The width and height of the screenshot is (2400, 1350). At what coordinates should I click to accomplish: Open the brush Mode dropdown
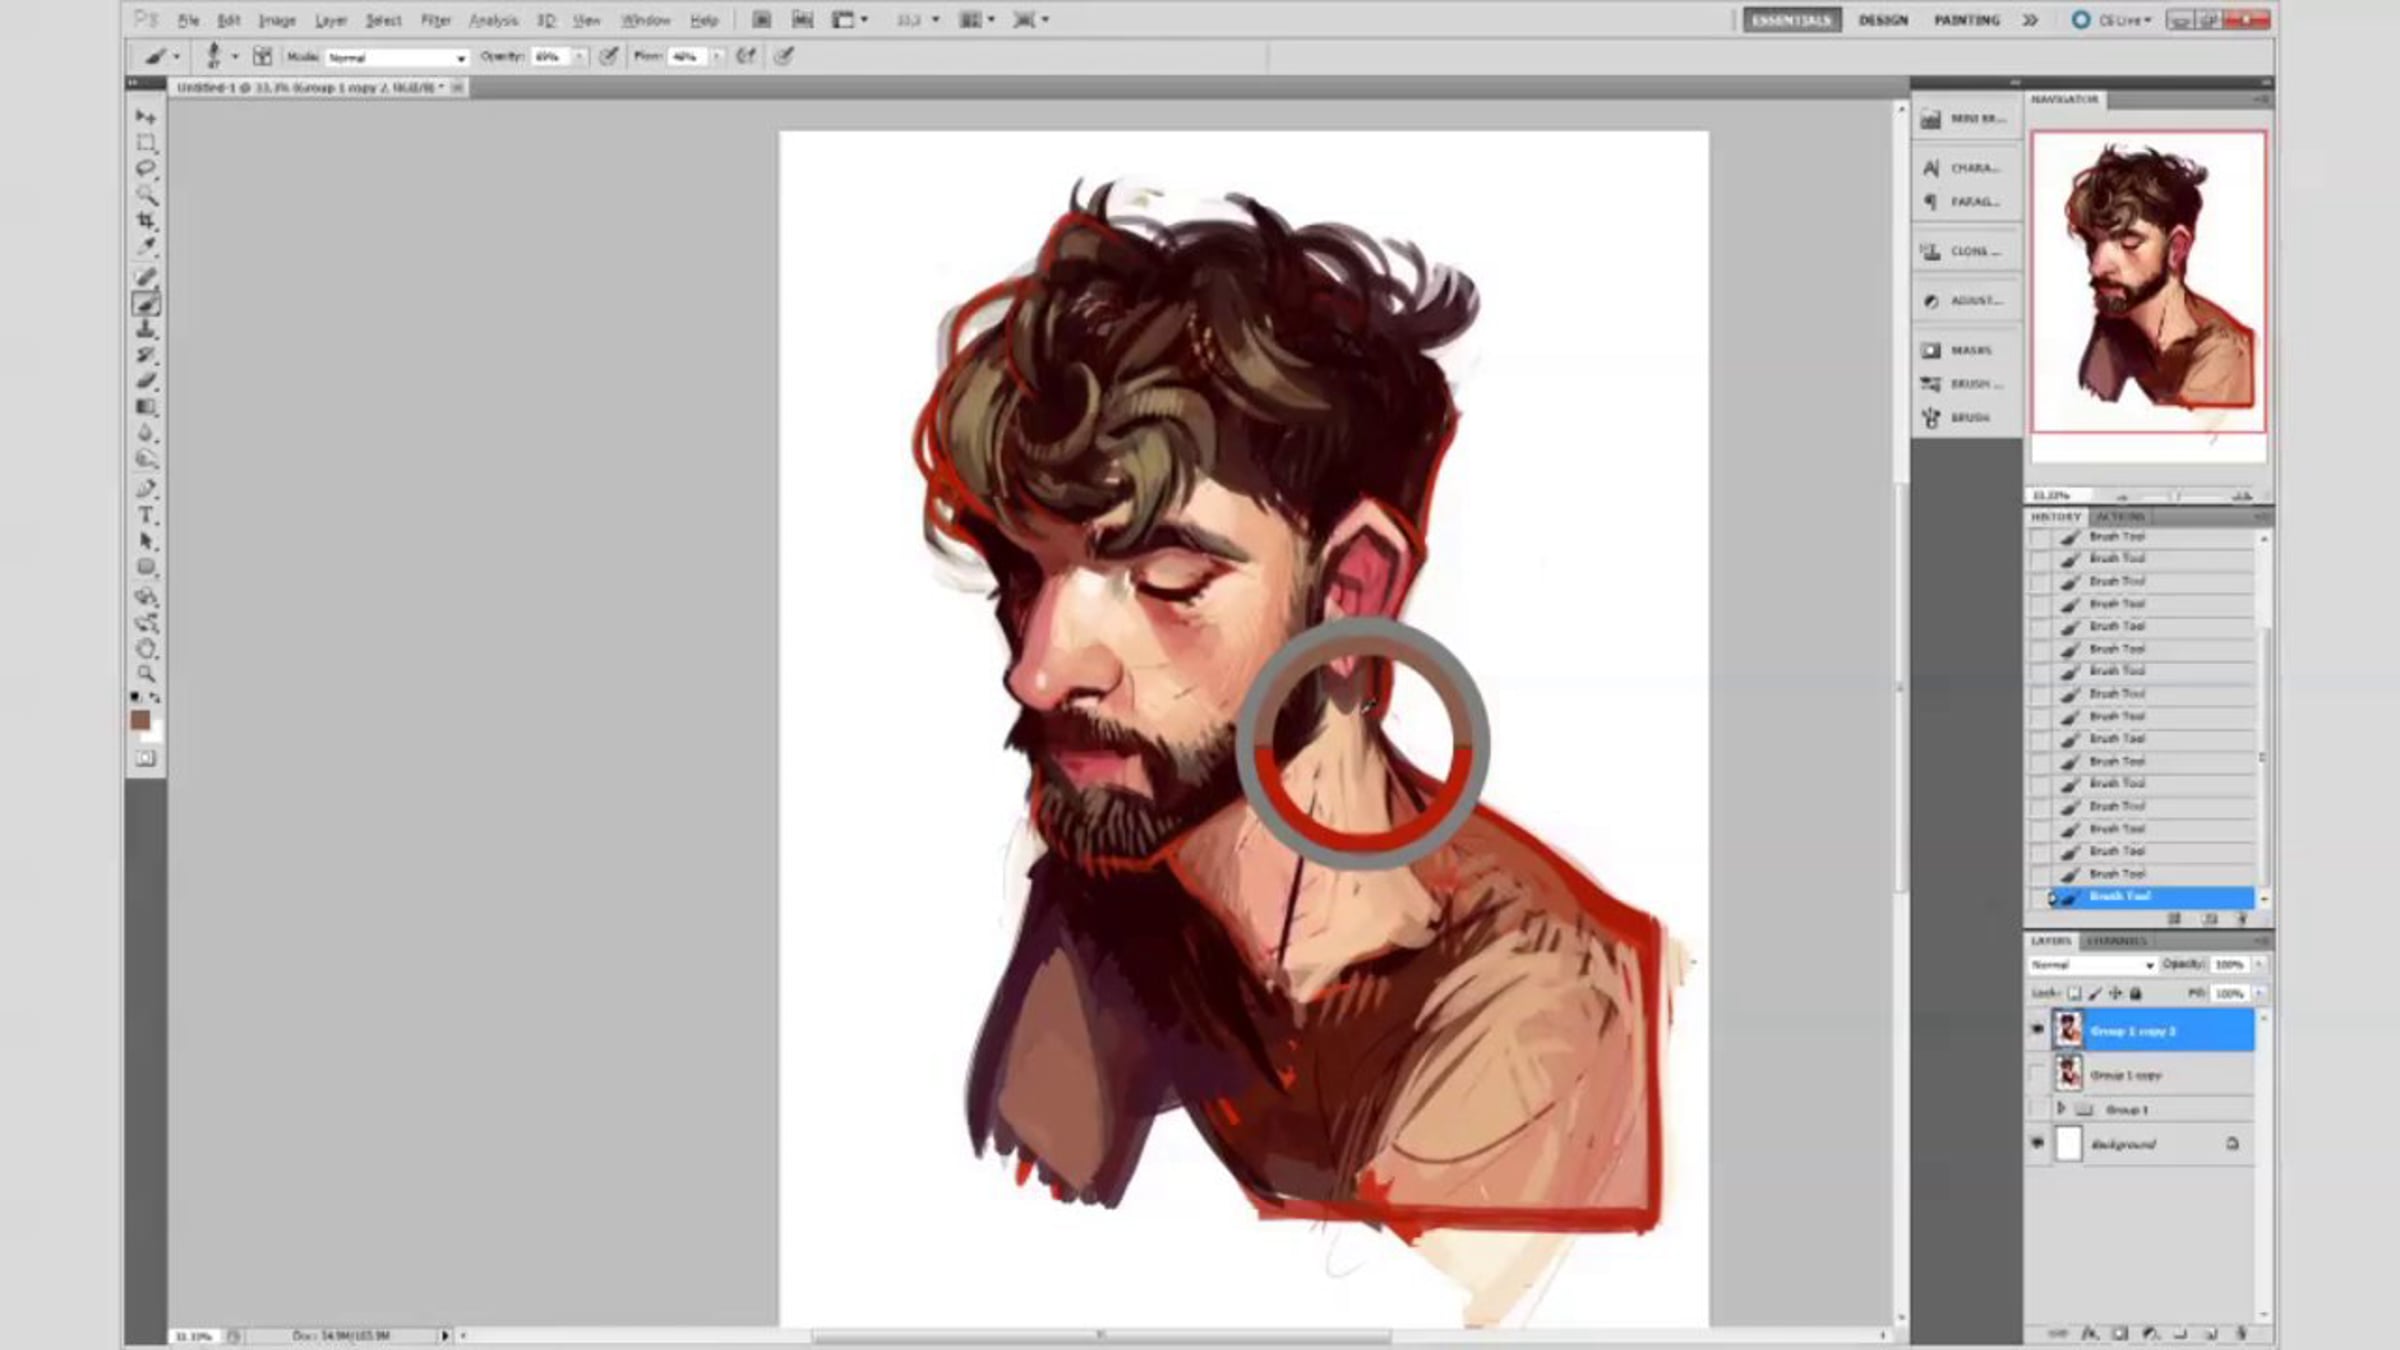point(397,57)
